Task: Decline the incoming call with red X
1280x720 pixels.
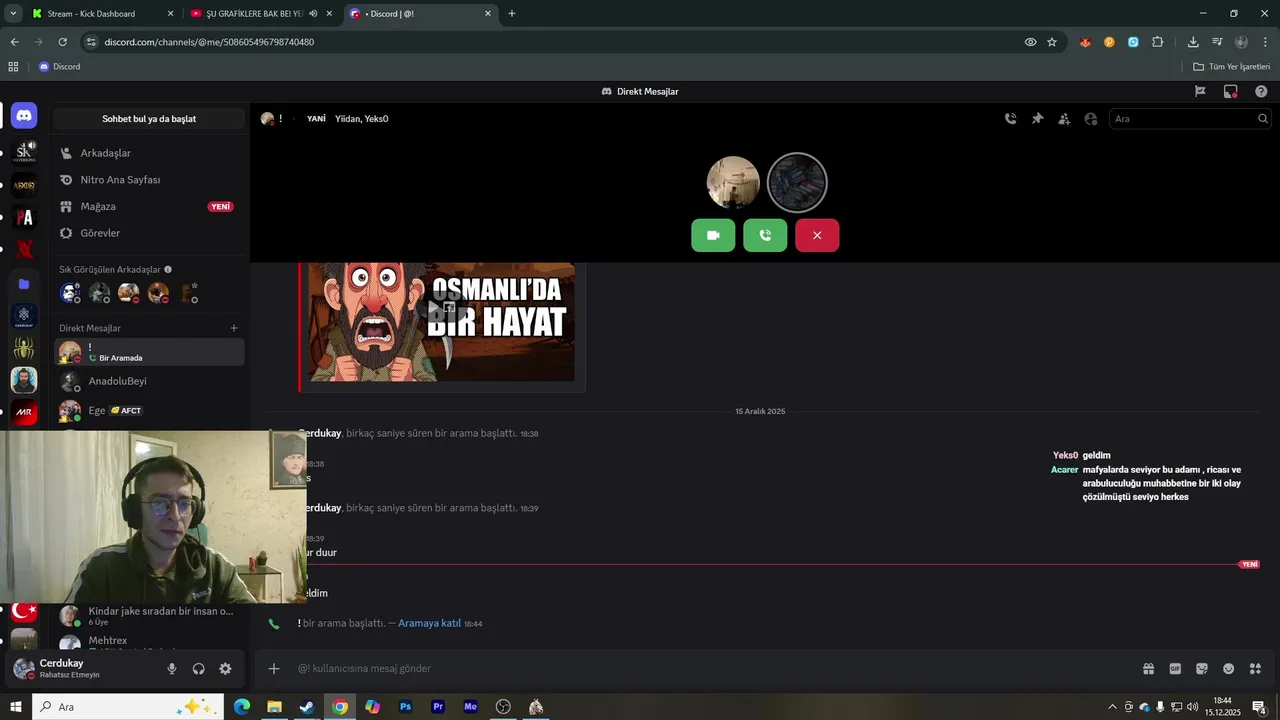Action: click(817, 235)
